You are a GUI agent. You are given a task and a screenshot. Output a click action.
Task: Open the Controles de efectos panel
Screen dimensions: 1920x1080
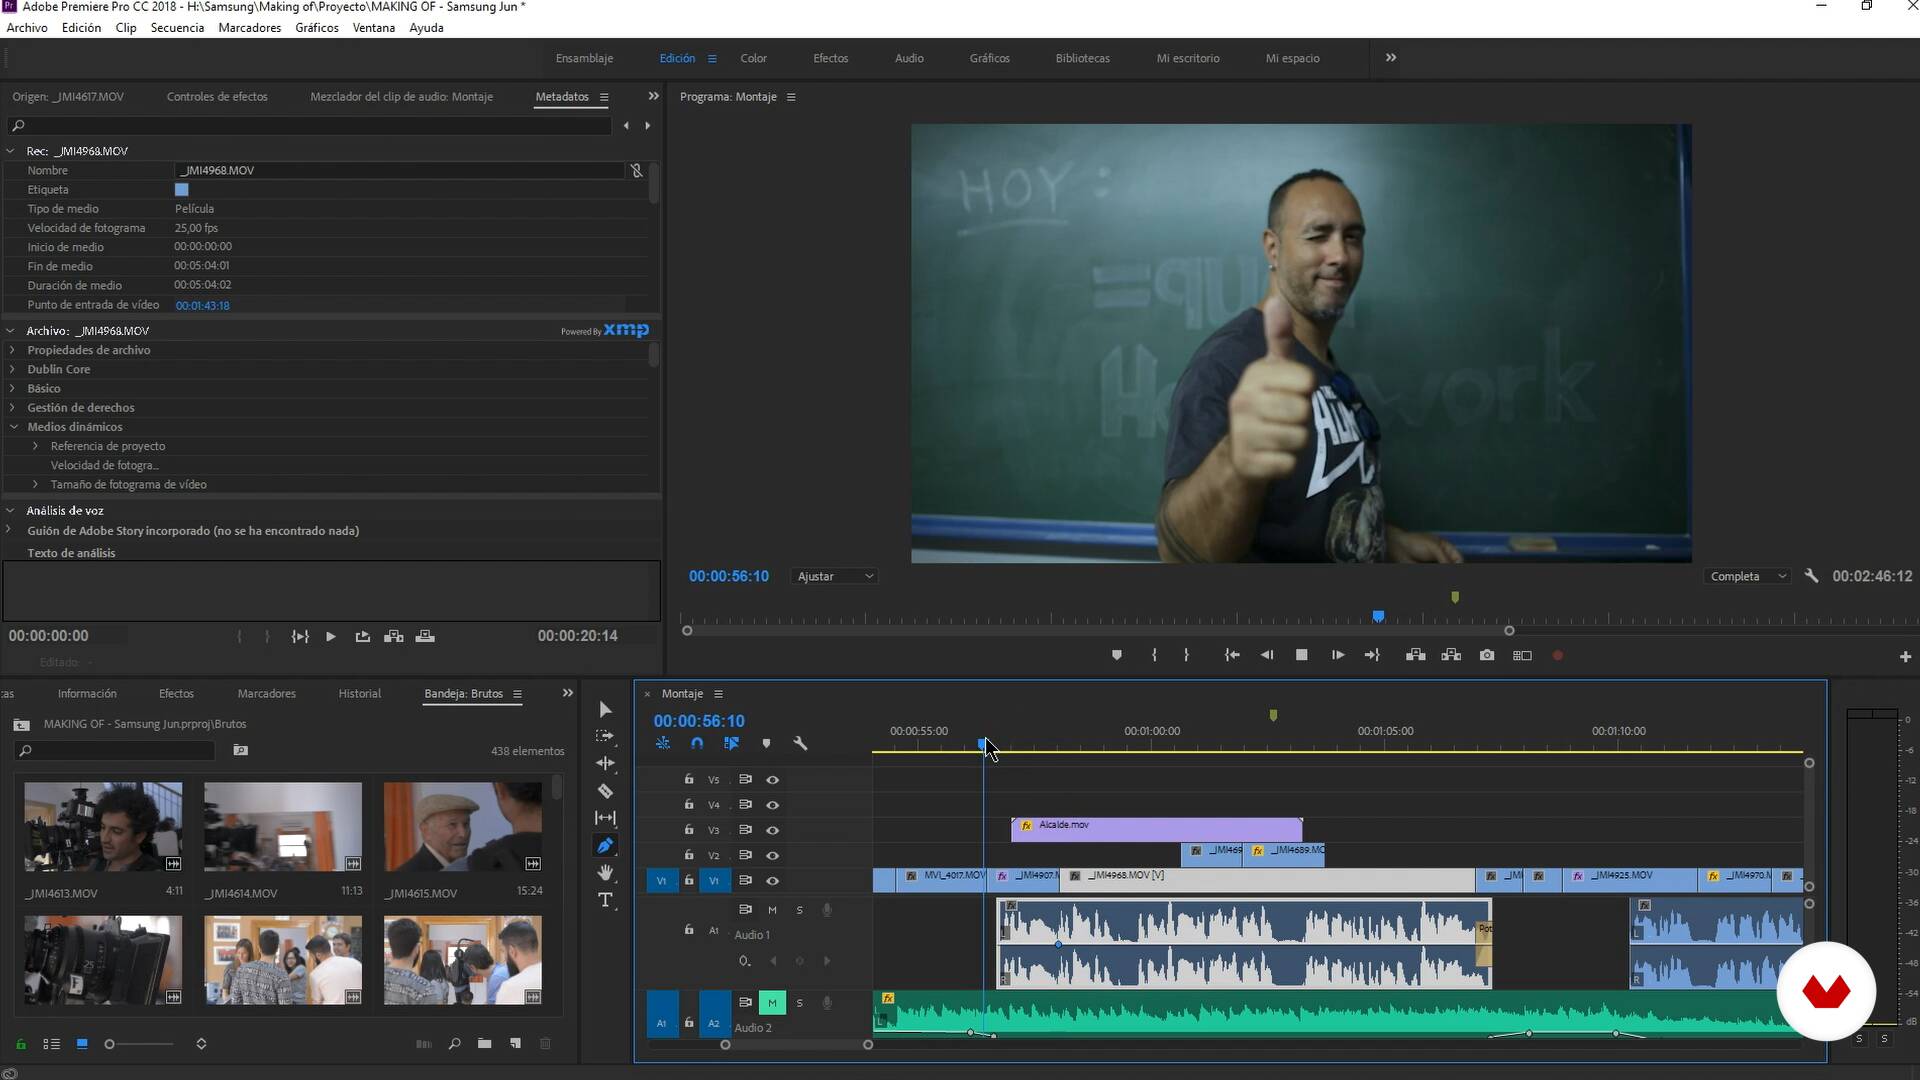tap(217, 97)
